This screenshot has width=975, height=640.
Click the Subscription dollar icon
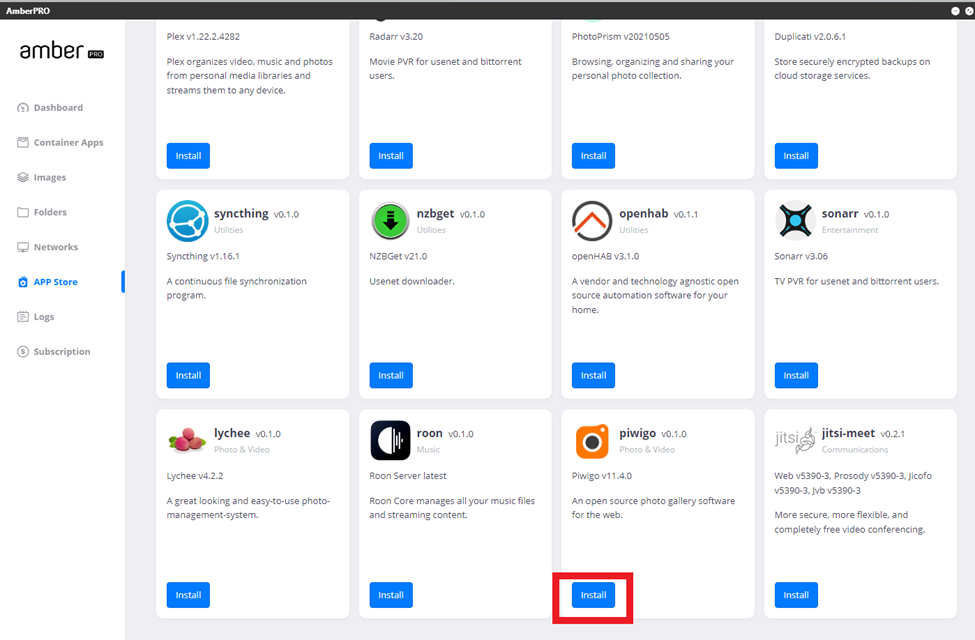23,351
